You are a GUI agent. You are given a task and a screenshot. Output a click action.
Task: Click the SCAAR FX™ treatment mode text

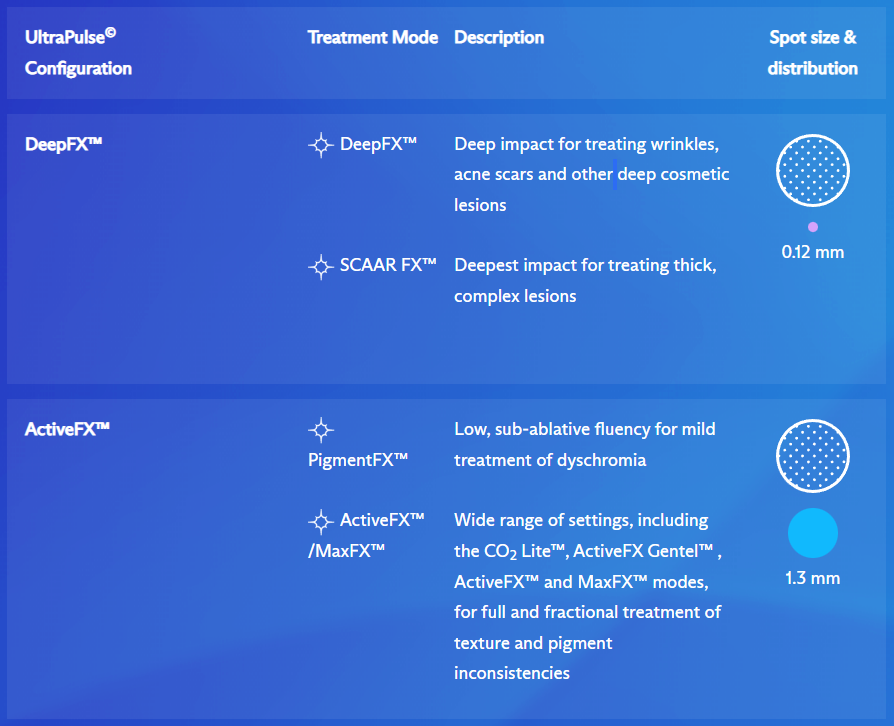point(388,266)
